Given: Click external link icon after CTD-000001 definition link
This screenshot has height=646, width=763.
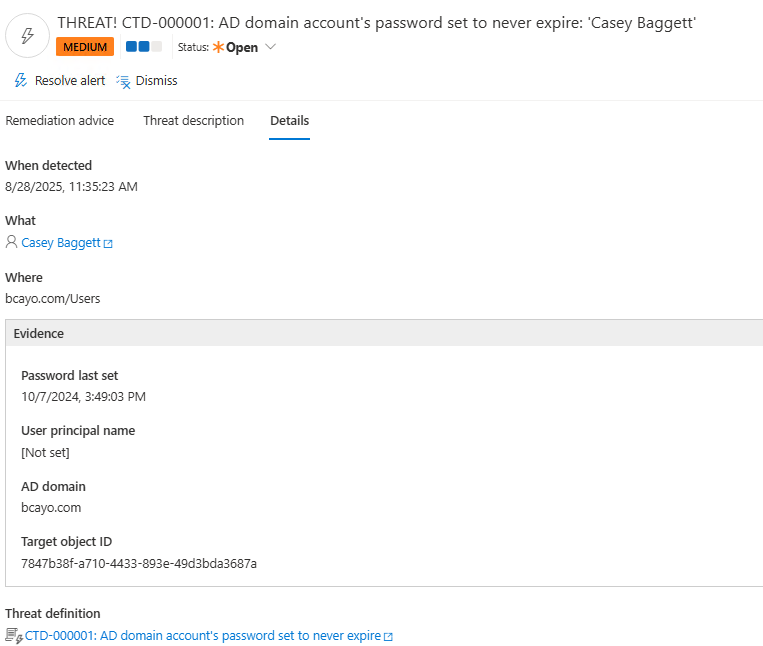Looking at the screenshot, I should [x=388, y=636].
